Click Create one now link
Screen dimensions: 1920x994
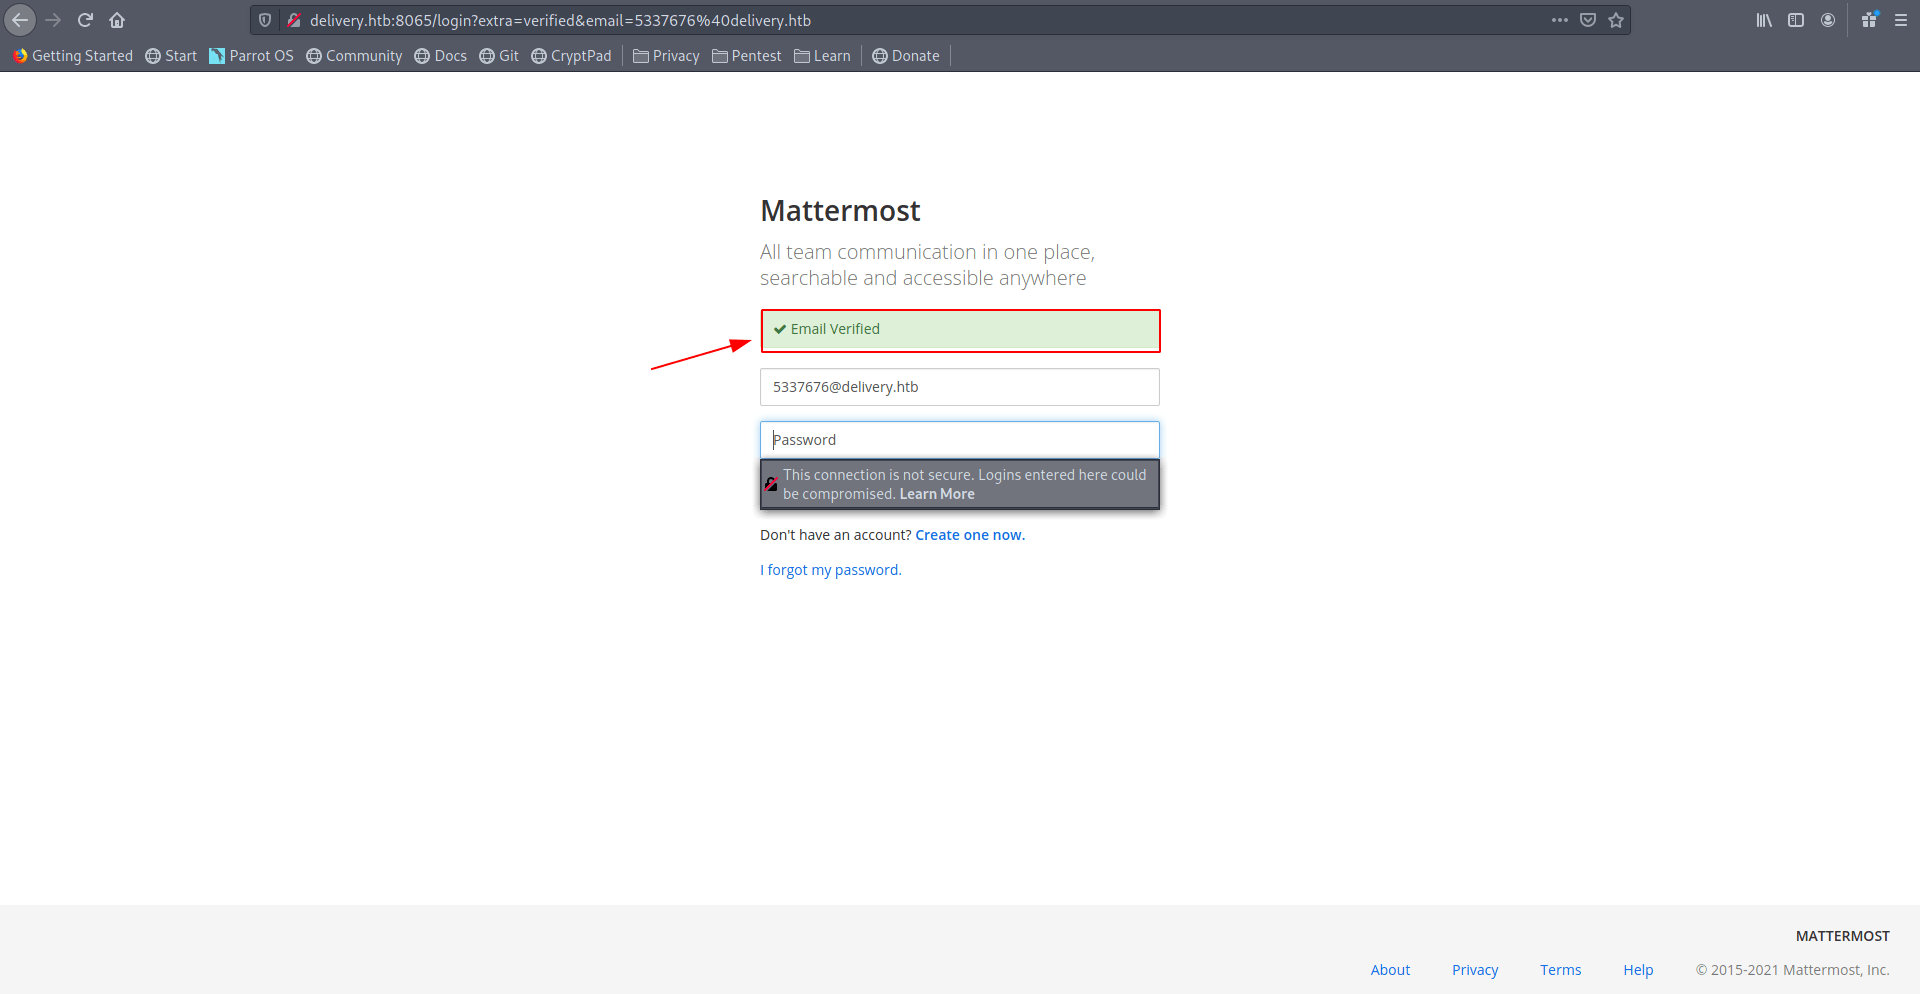pos(970,535)
